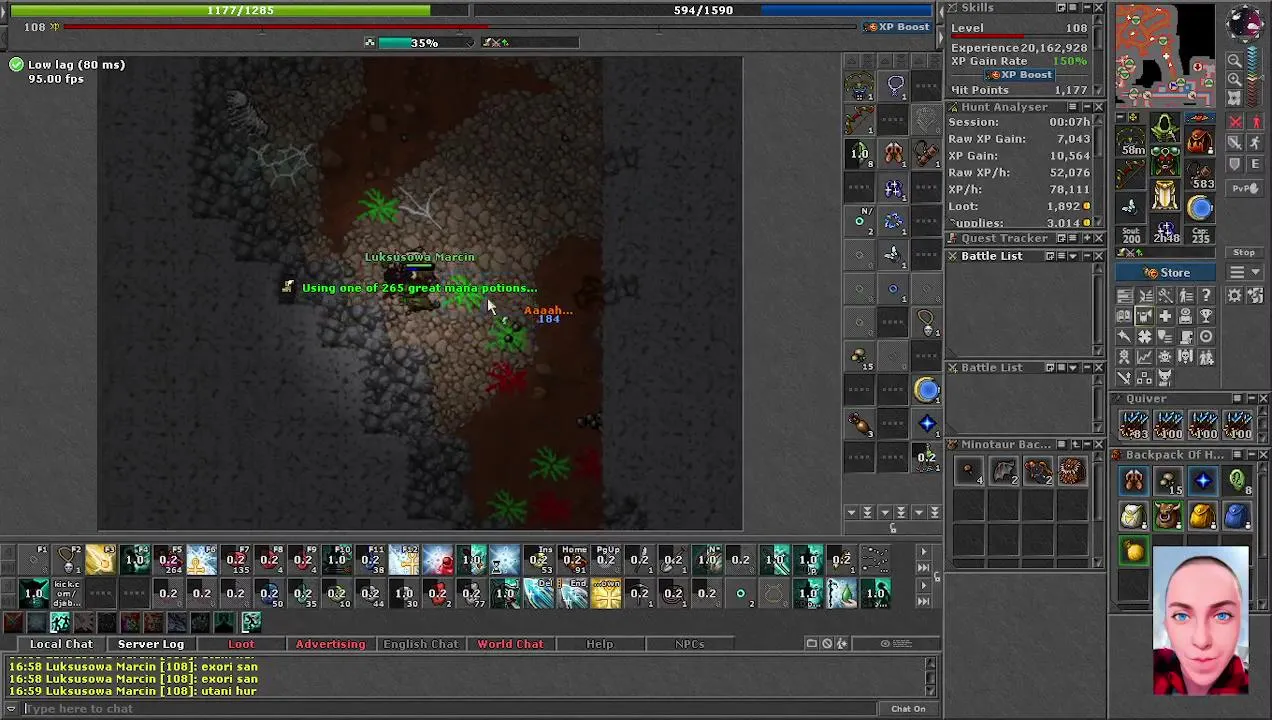Expand the Quest Tracker panel

click(1085, 238)
